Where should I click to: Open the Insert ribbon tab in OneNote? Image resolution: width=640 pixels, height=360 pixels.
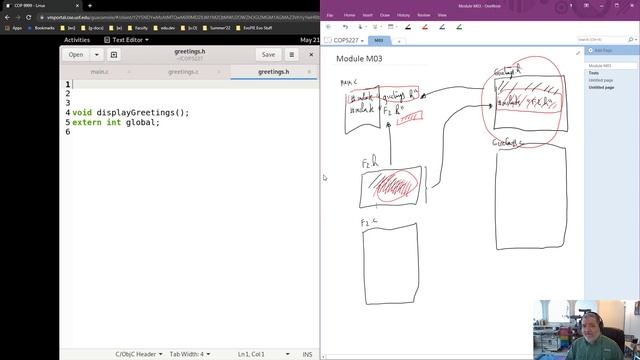point(367,15)
